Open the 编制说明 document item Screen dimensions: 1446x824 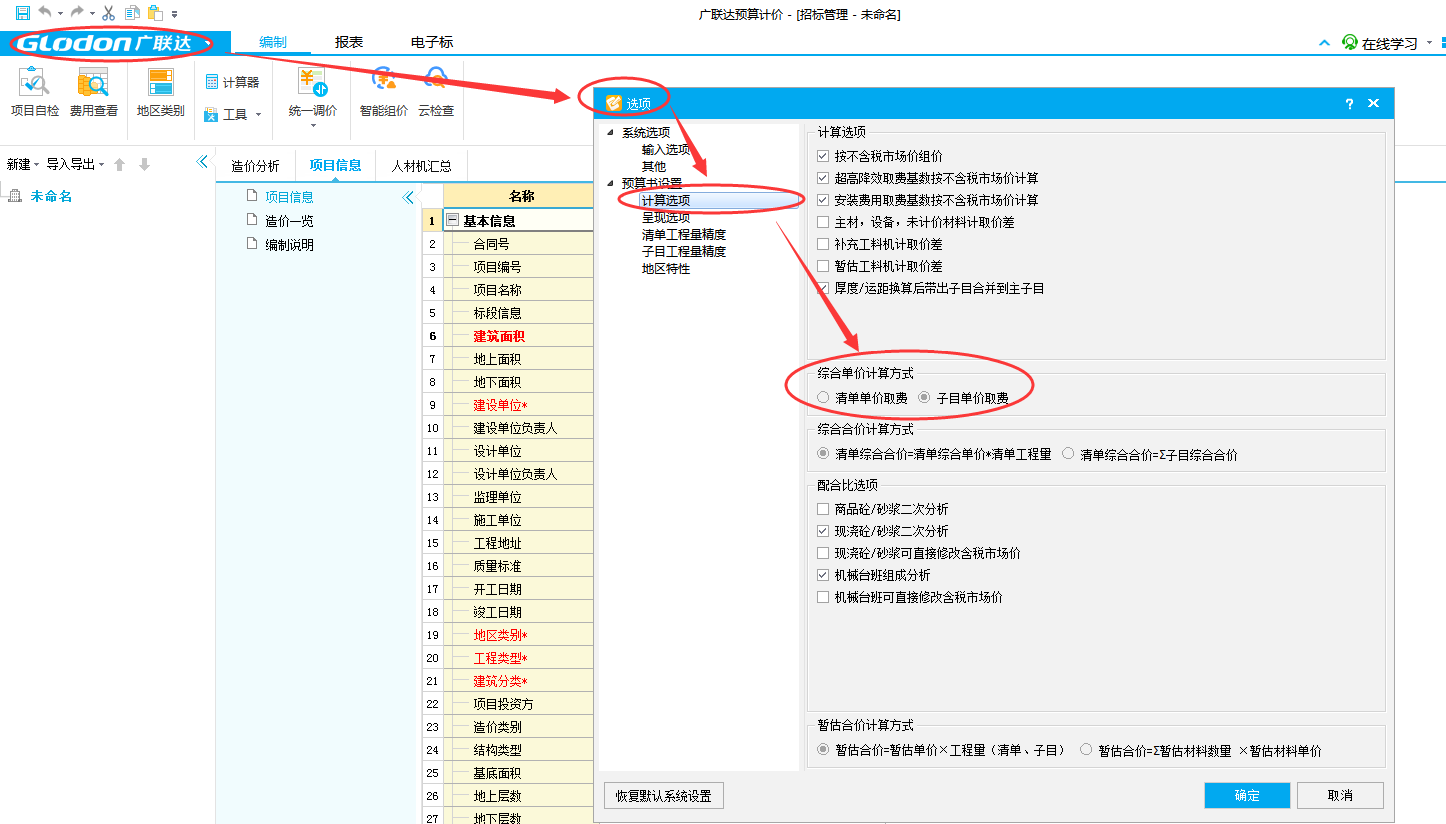(x=289, y=244)
